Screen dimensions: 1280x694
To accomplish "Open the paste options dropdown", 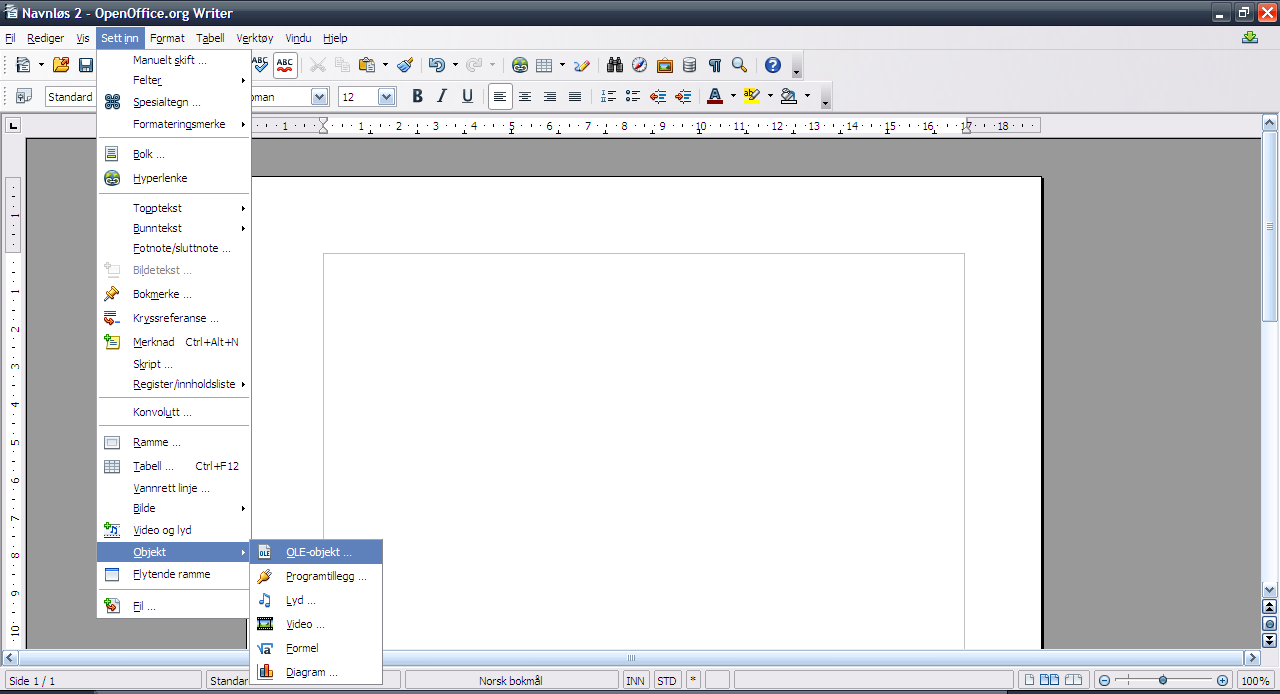I will (385, 65).
